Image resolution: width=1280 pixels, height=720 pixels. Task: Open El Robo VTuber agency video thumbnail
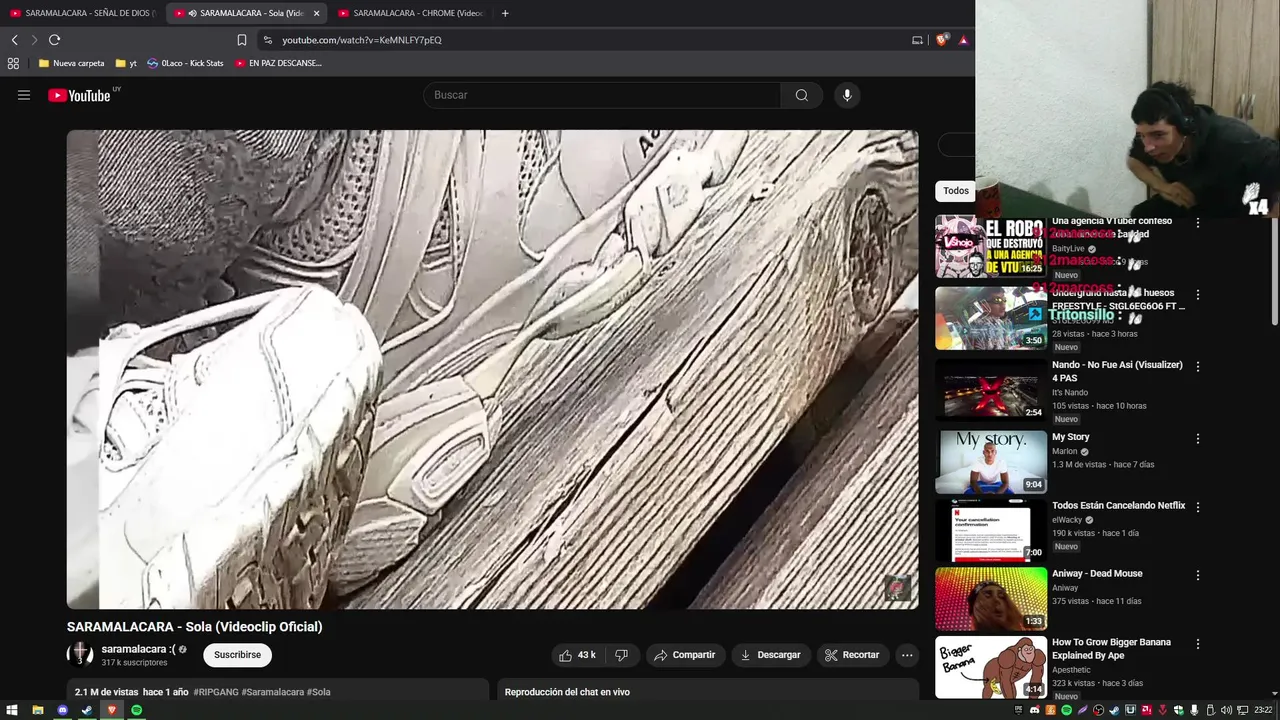[991, 246]
